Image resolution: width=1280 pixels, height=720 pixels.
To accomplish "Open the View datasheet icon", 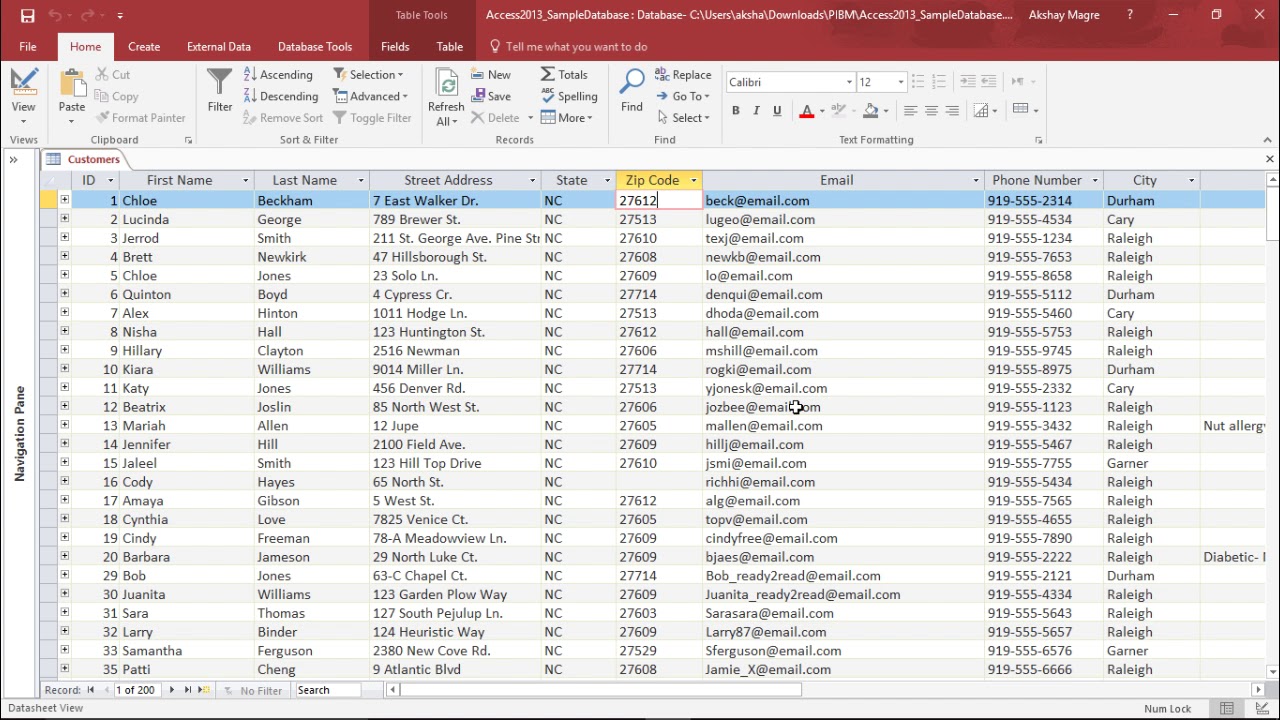I will click(23, 84).
